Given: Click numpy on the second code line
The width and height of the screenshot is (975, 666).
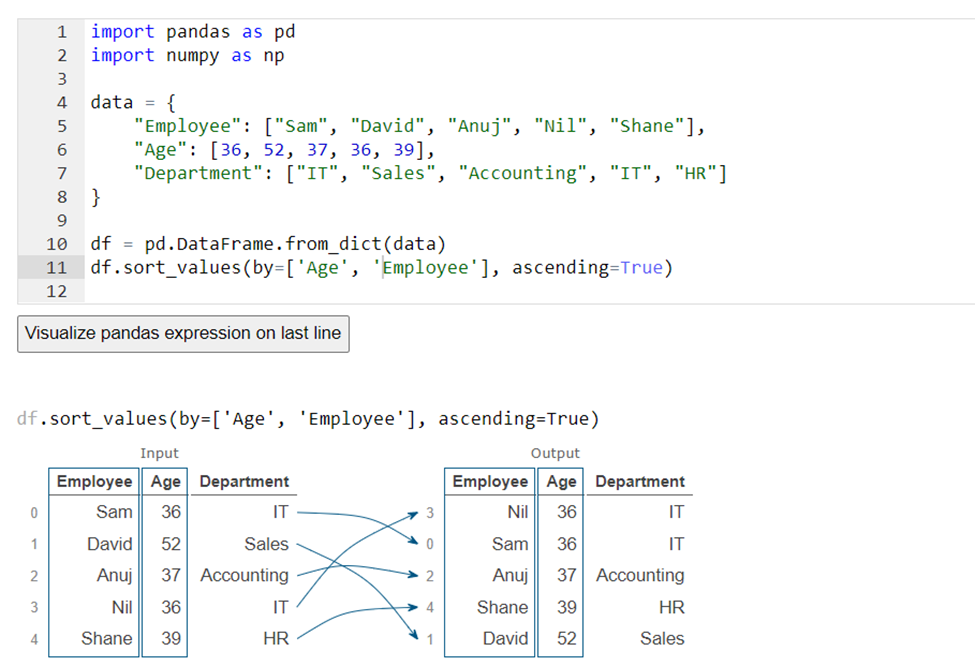Looking at the screenshot, I should pyautogui.click(x=188, y=55).
